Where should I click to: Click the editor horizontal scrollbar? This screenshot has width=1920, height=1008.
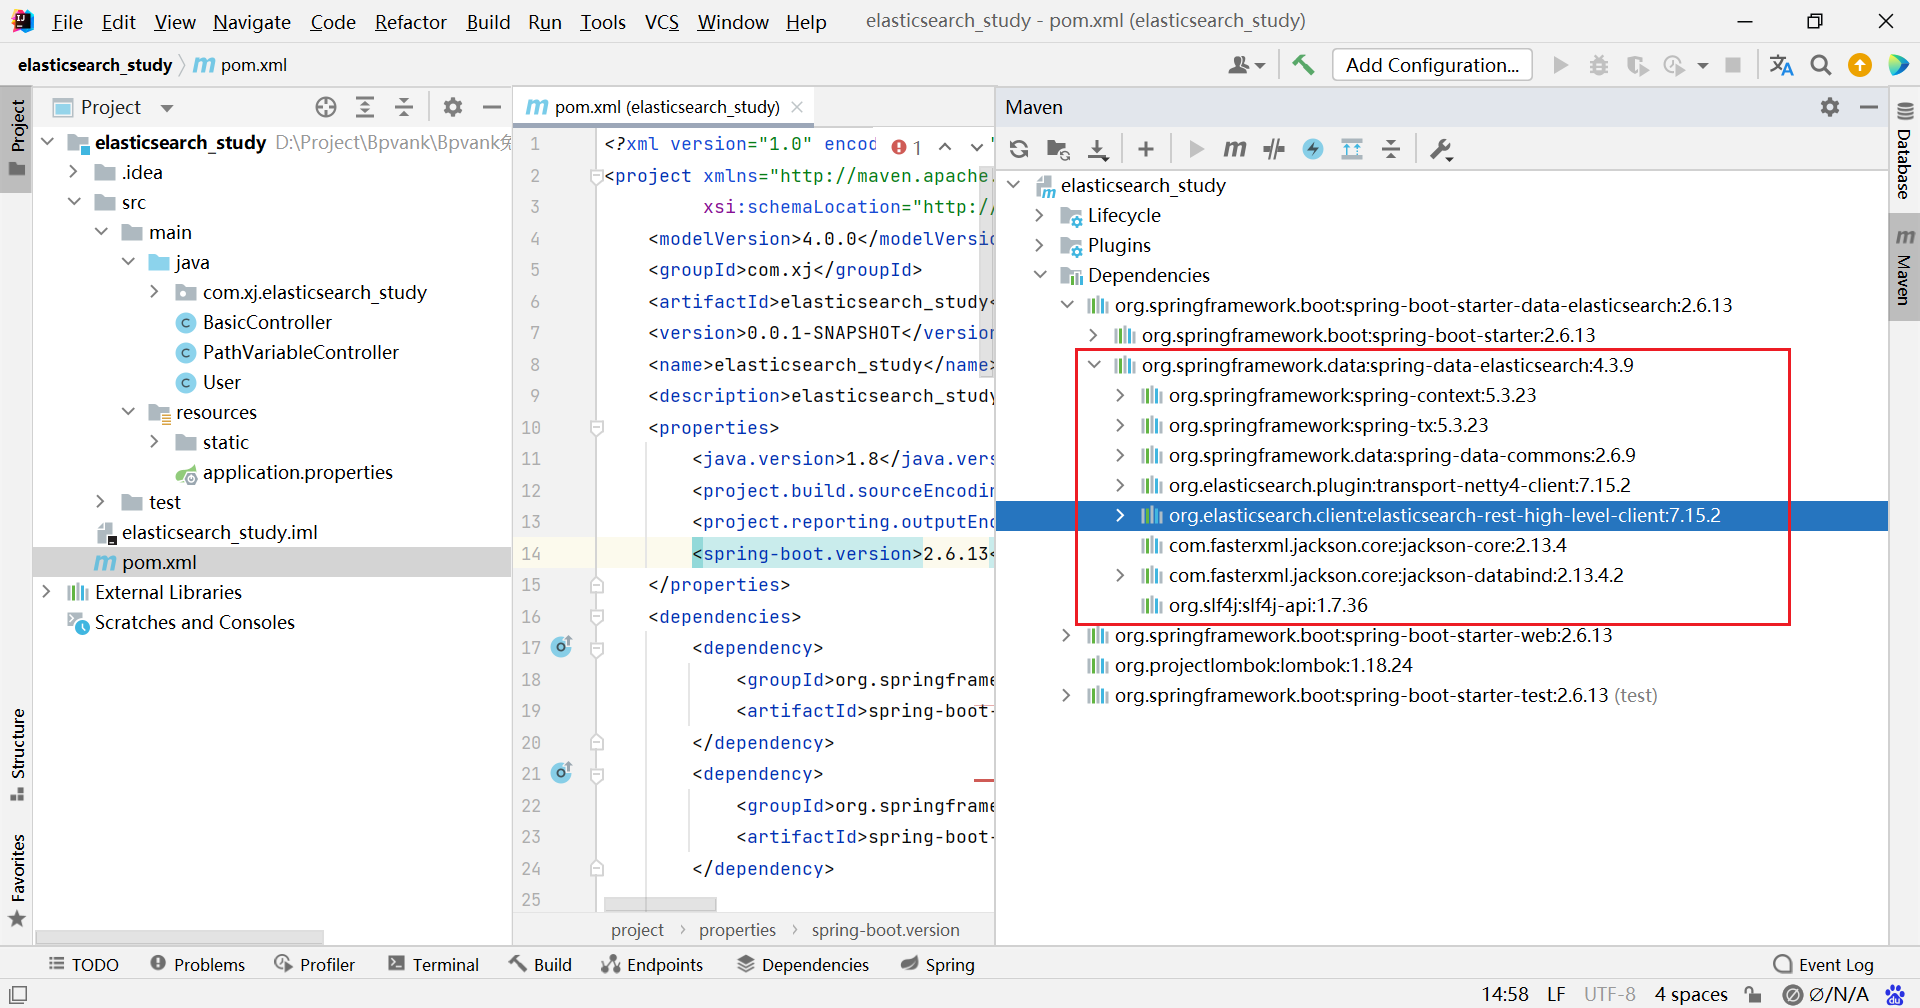point(660,905)
